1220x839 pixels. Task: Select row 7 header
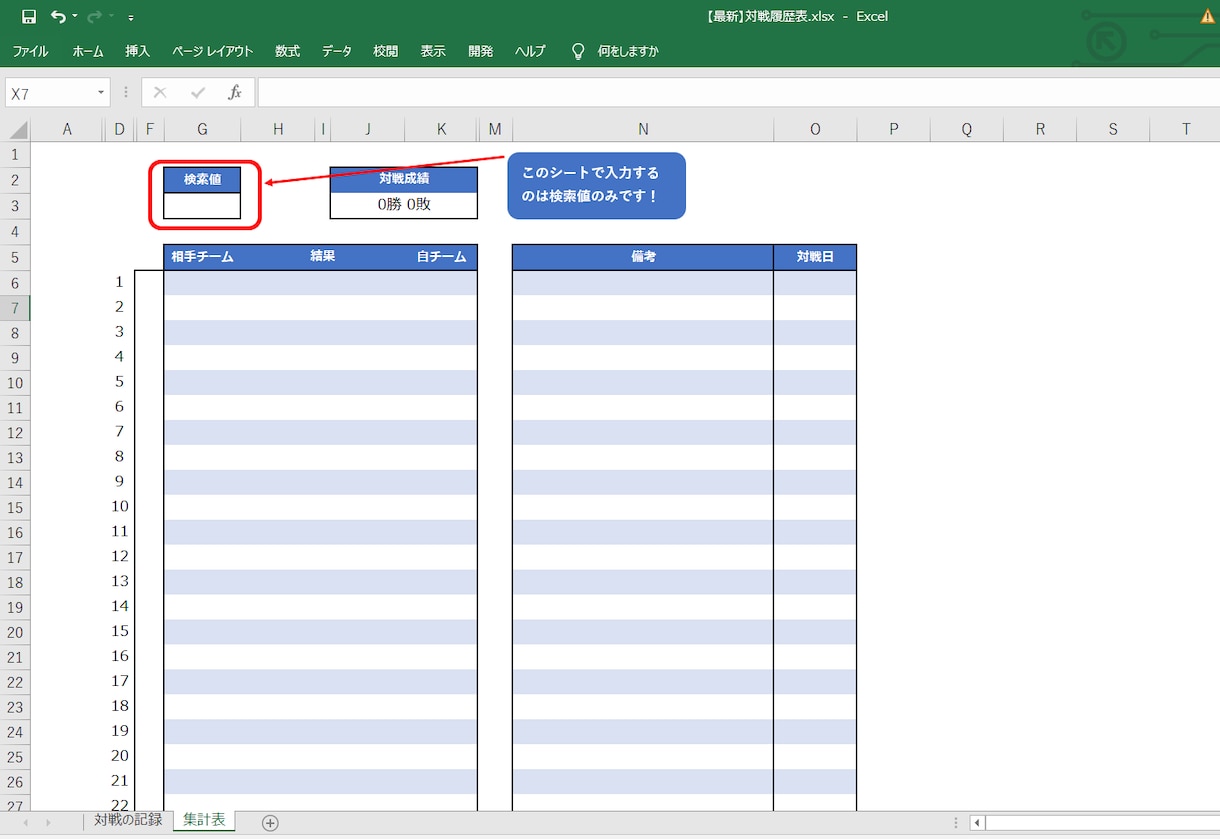(15, 308)
